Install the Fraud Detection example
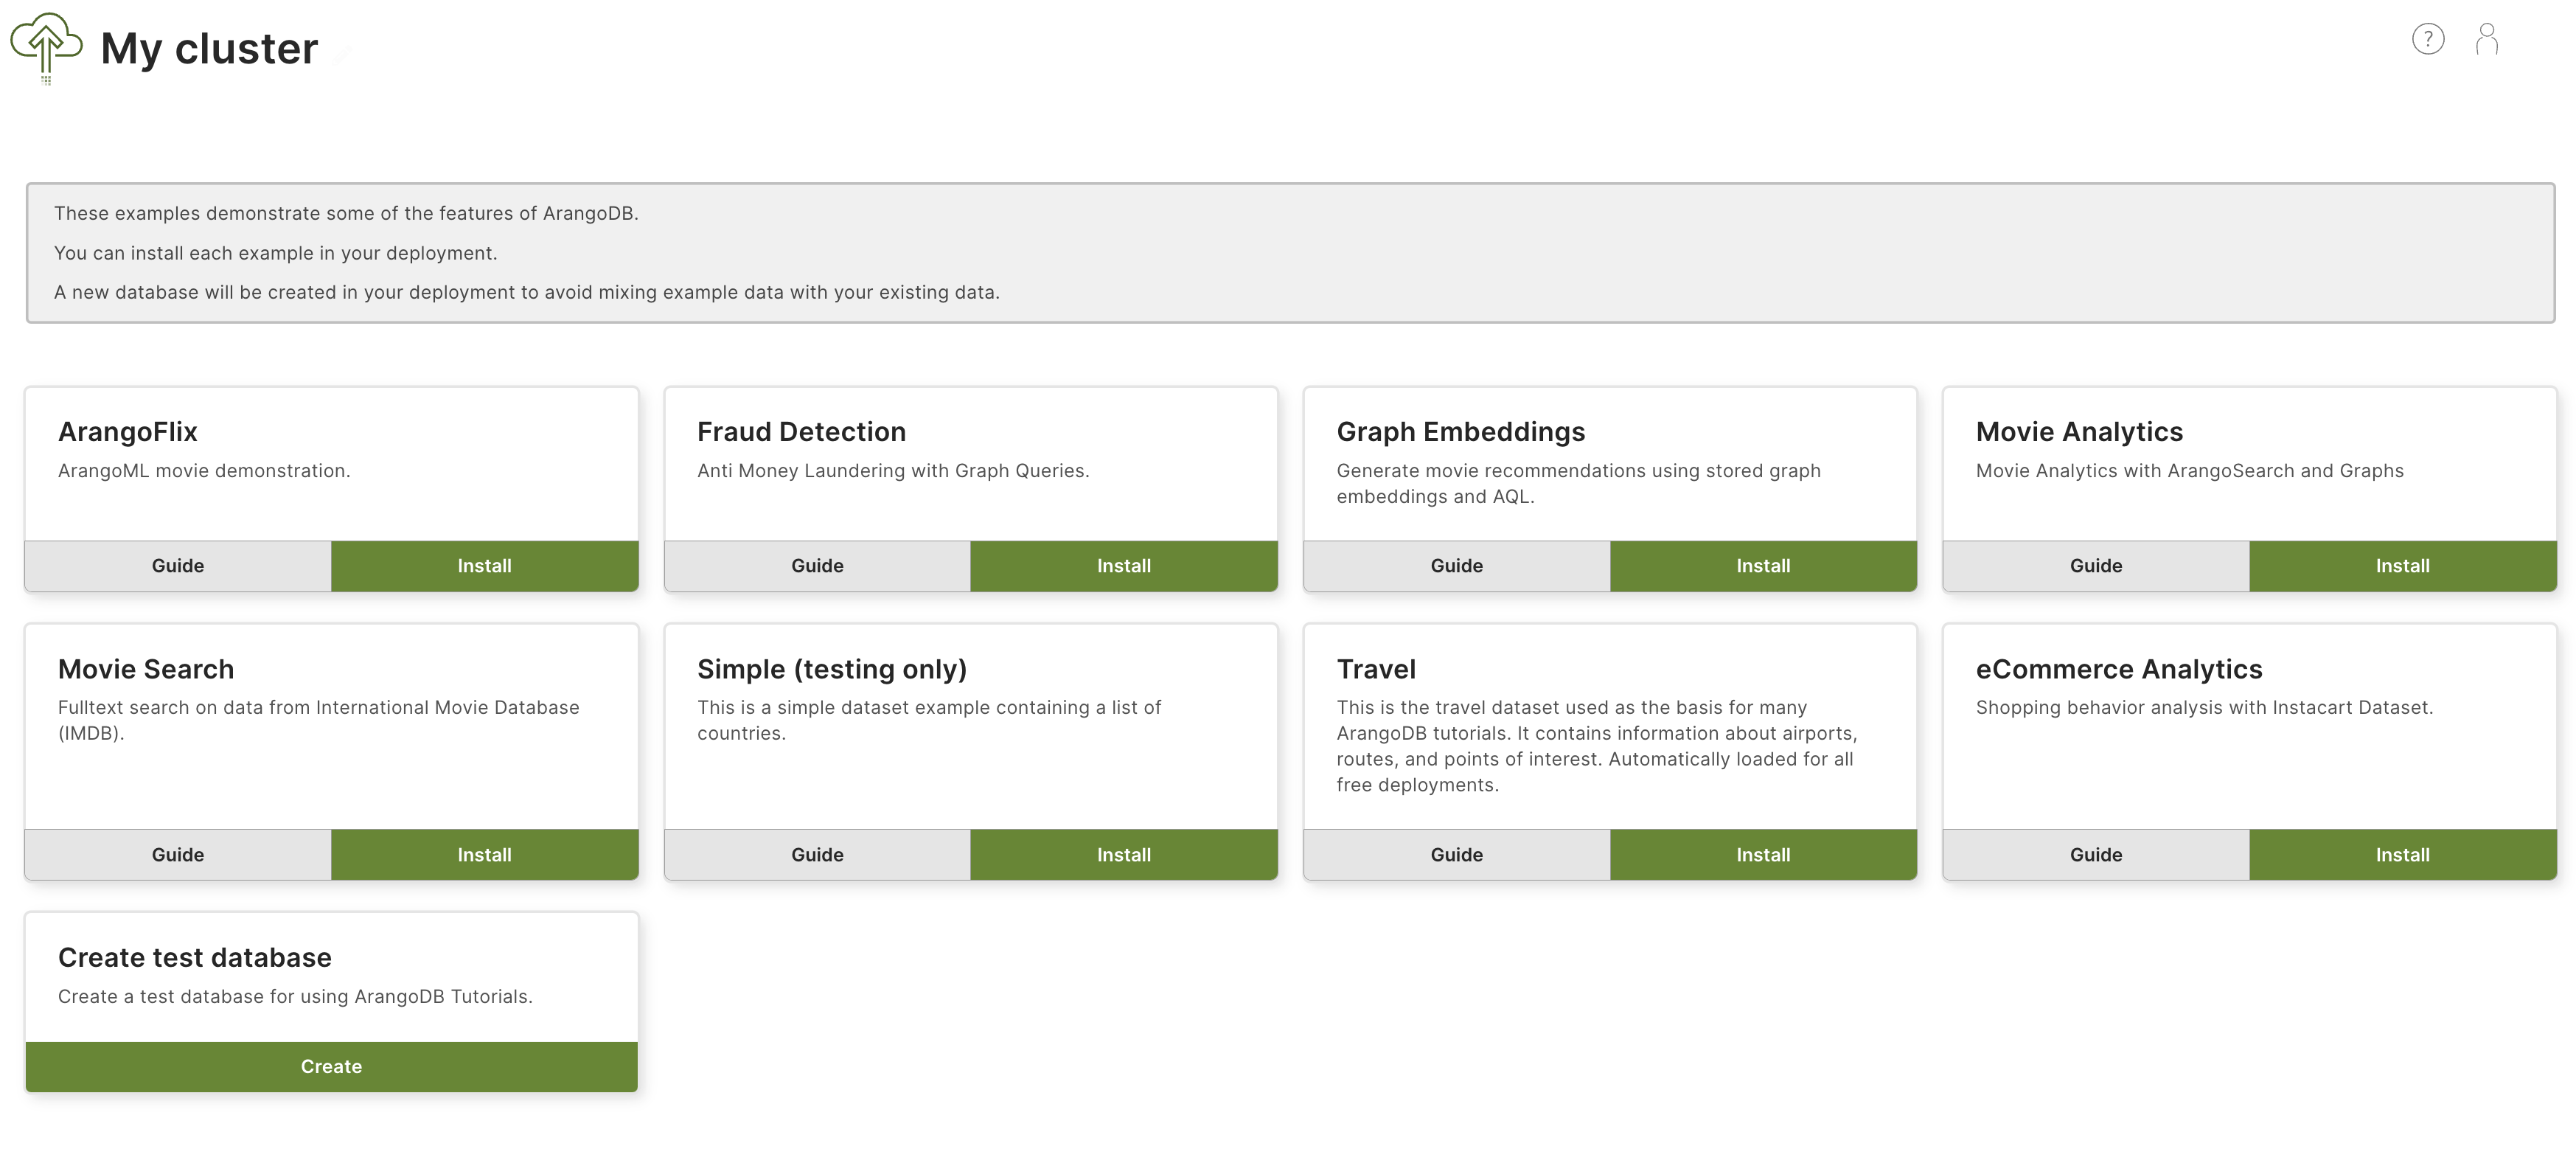This screenshot has width=2576, height=1149. pos(1124,566)
